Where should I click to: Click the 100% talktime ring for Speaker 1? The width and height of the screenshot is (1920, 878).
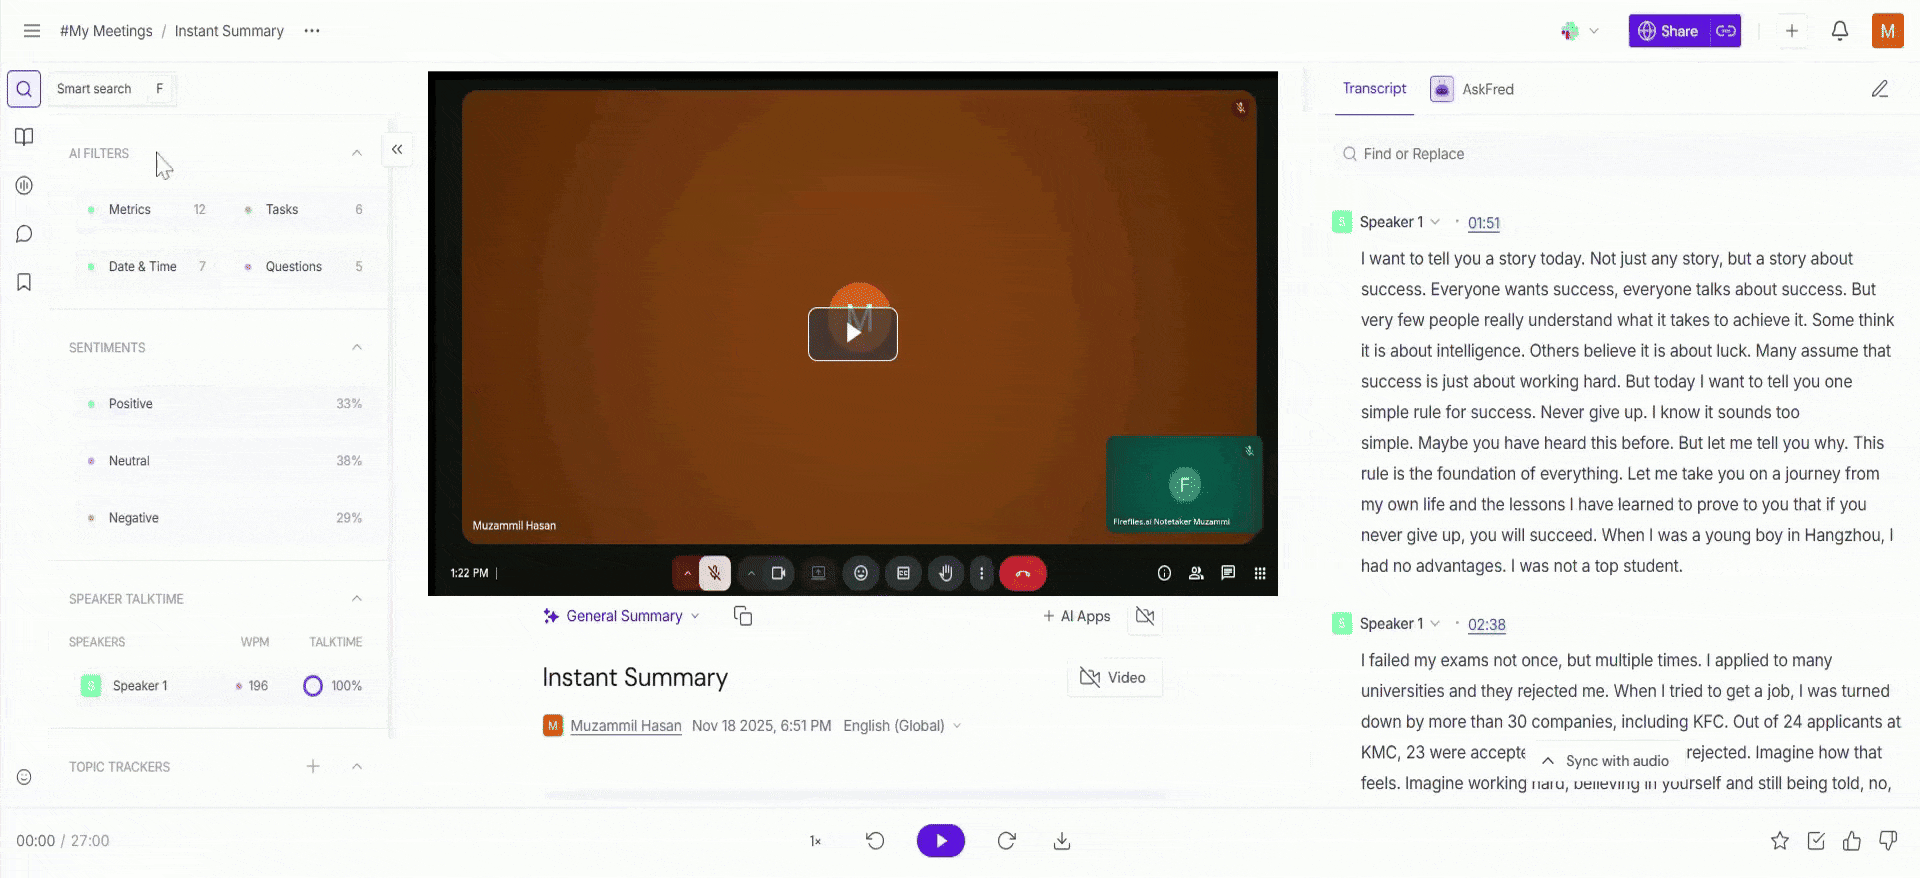pyautogui.click(x=313, y=686)
